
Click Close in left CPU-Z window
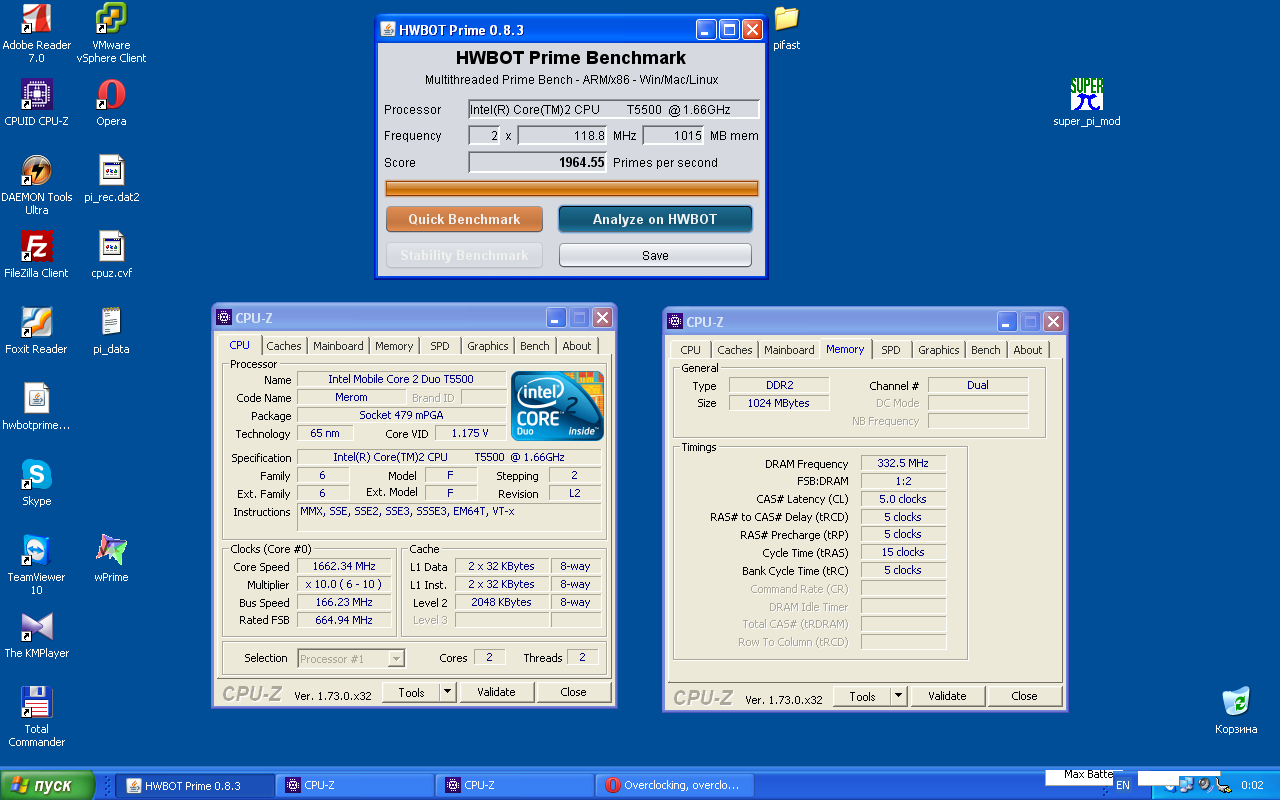pos(573,692)
